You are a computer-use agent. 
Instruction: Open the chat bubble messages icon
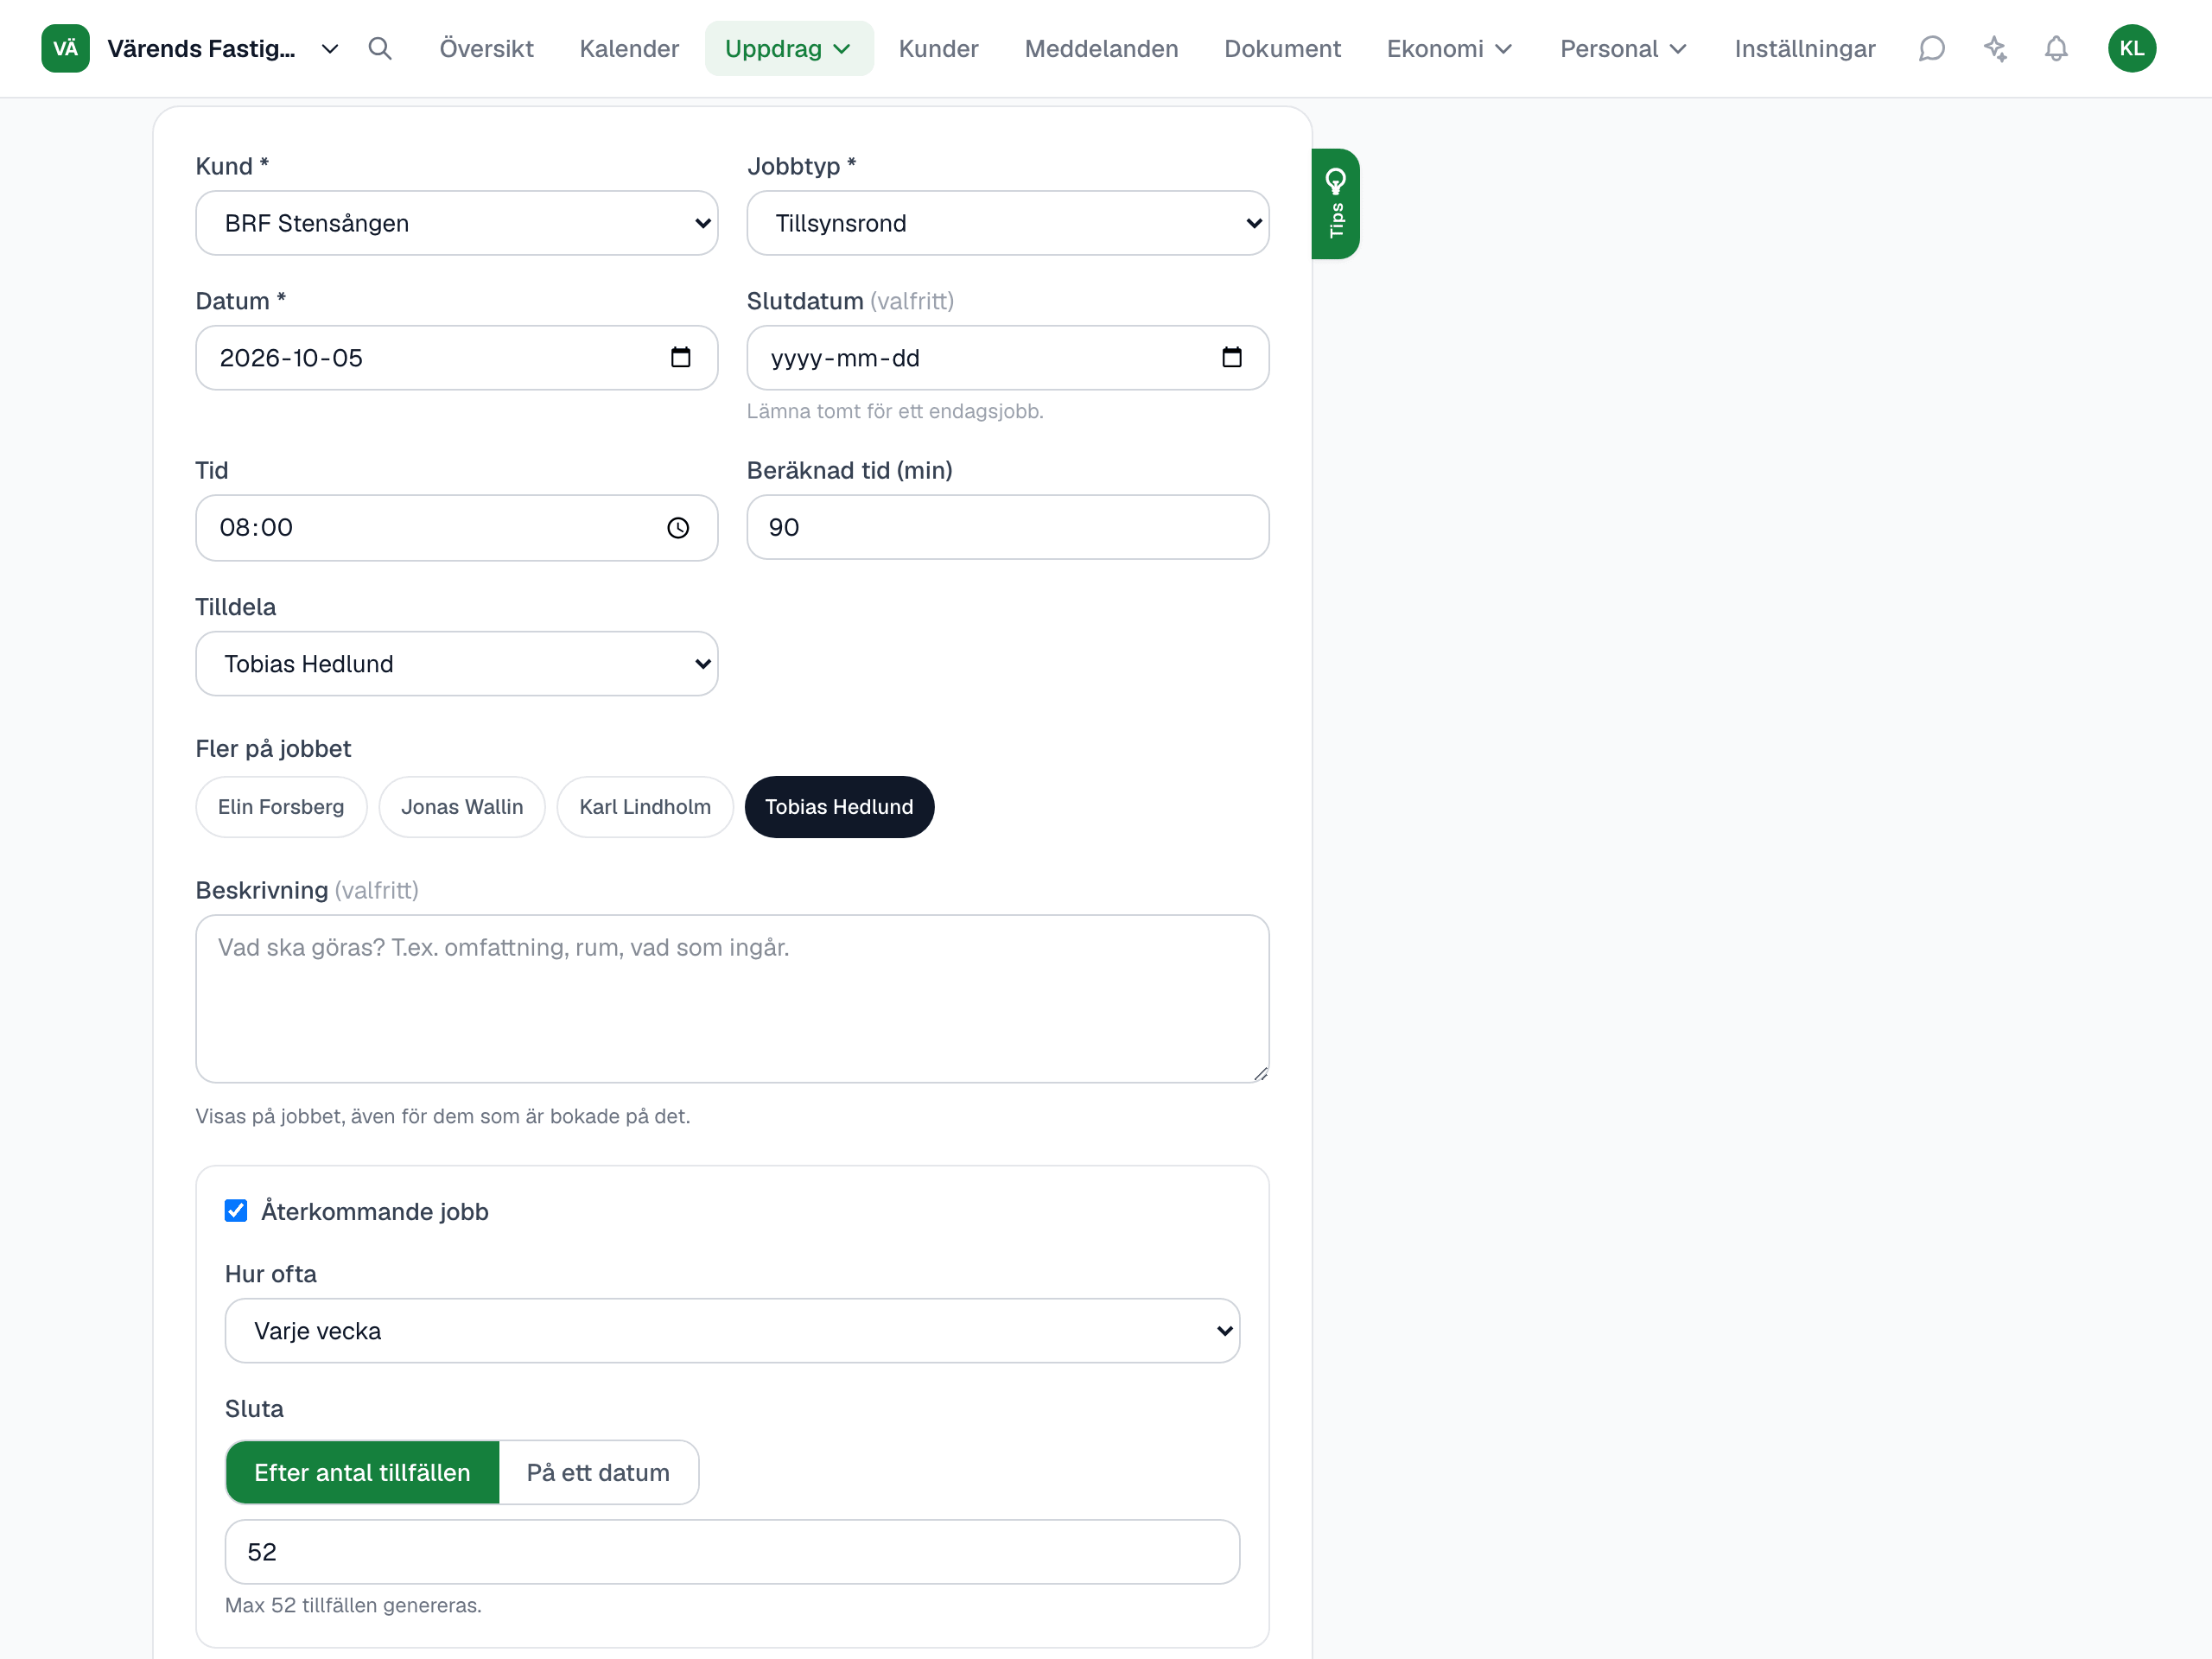pos(1932,48)
